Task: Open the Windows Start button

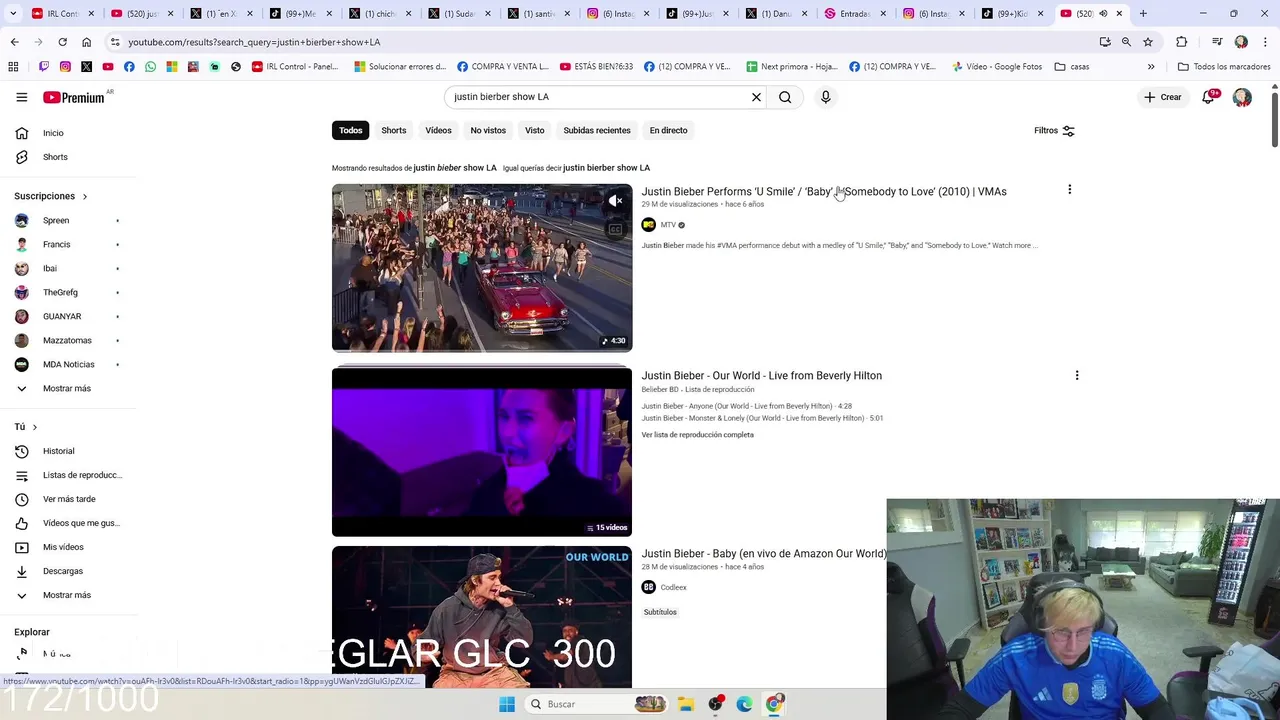Action: click(x=507, y=704)
